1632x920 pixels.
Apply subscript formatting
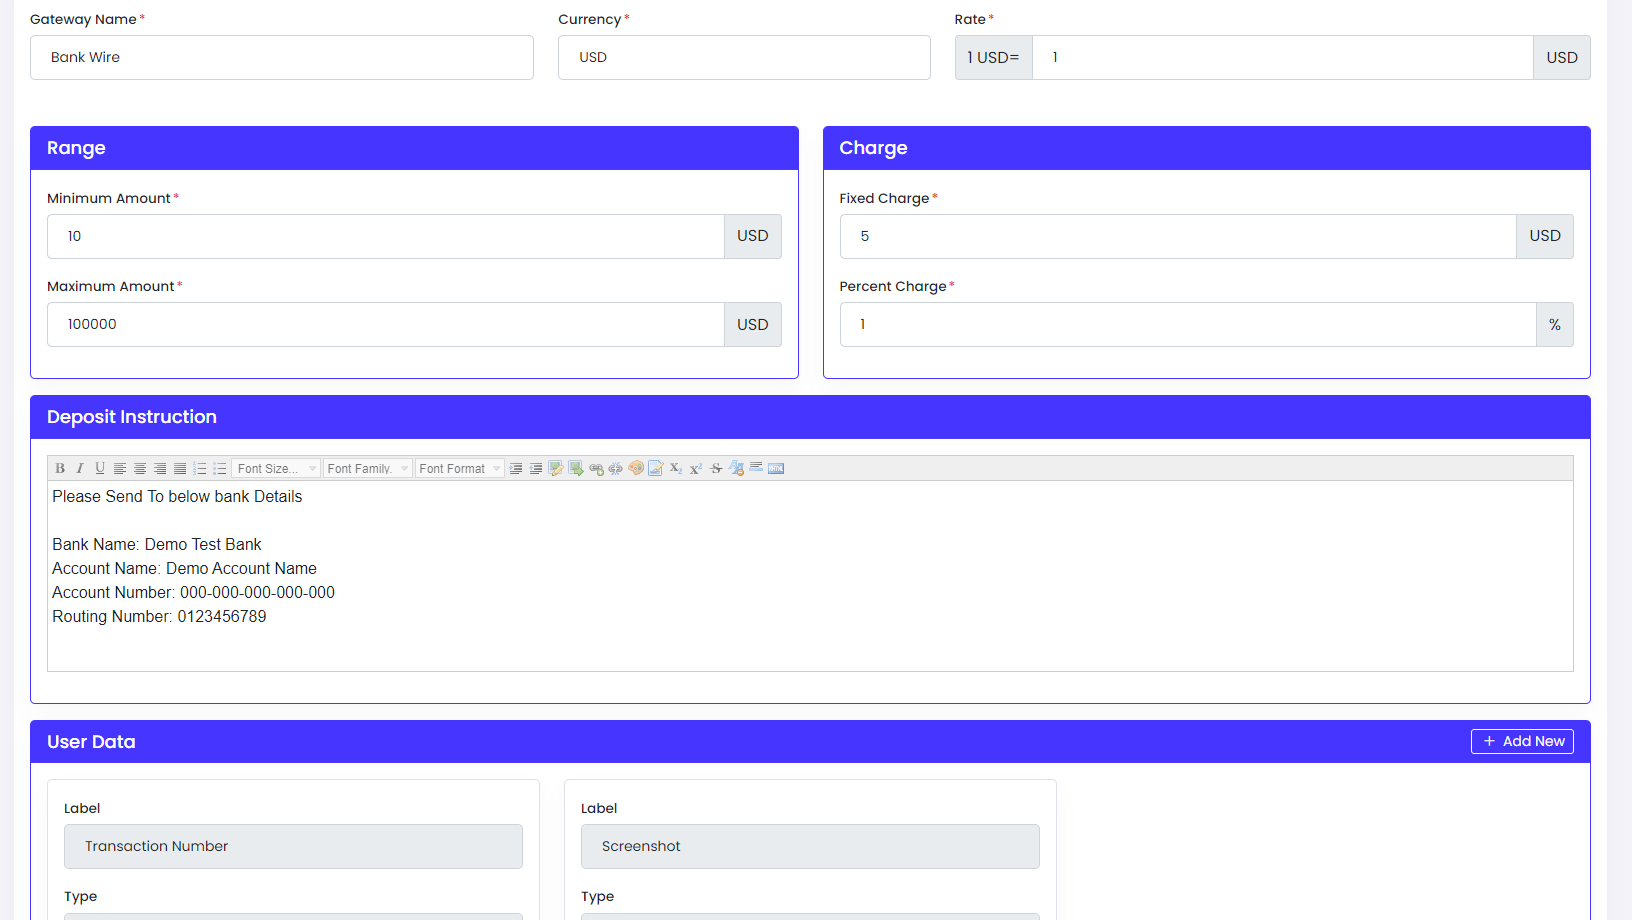pos(676,468)
